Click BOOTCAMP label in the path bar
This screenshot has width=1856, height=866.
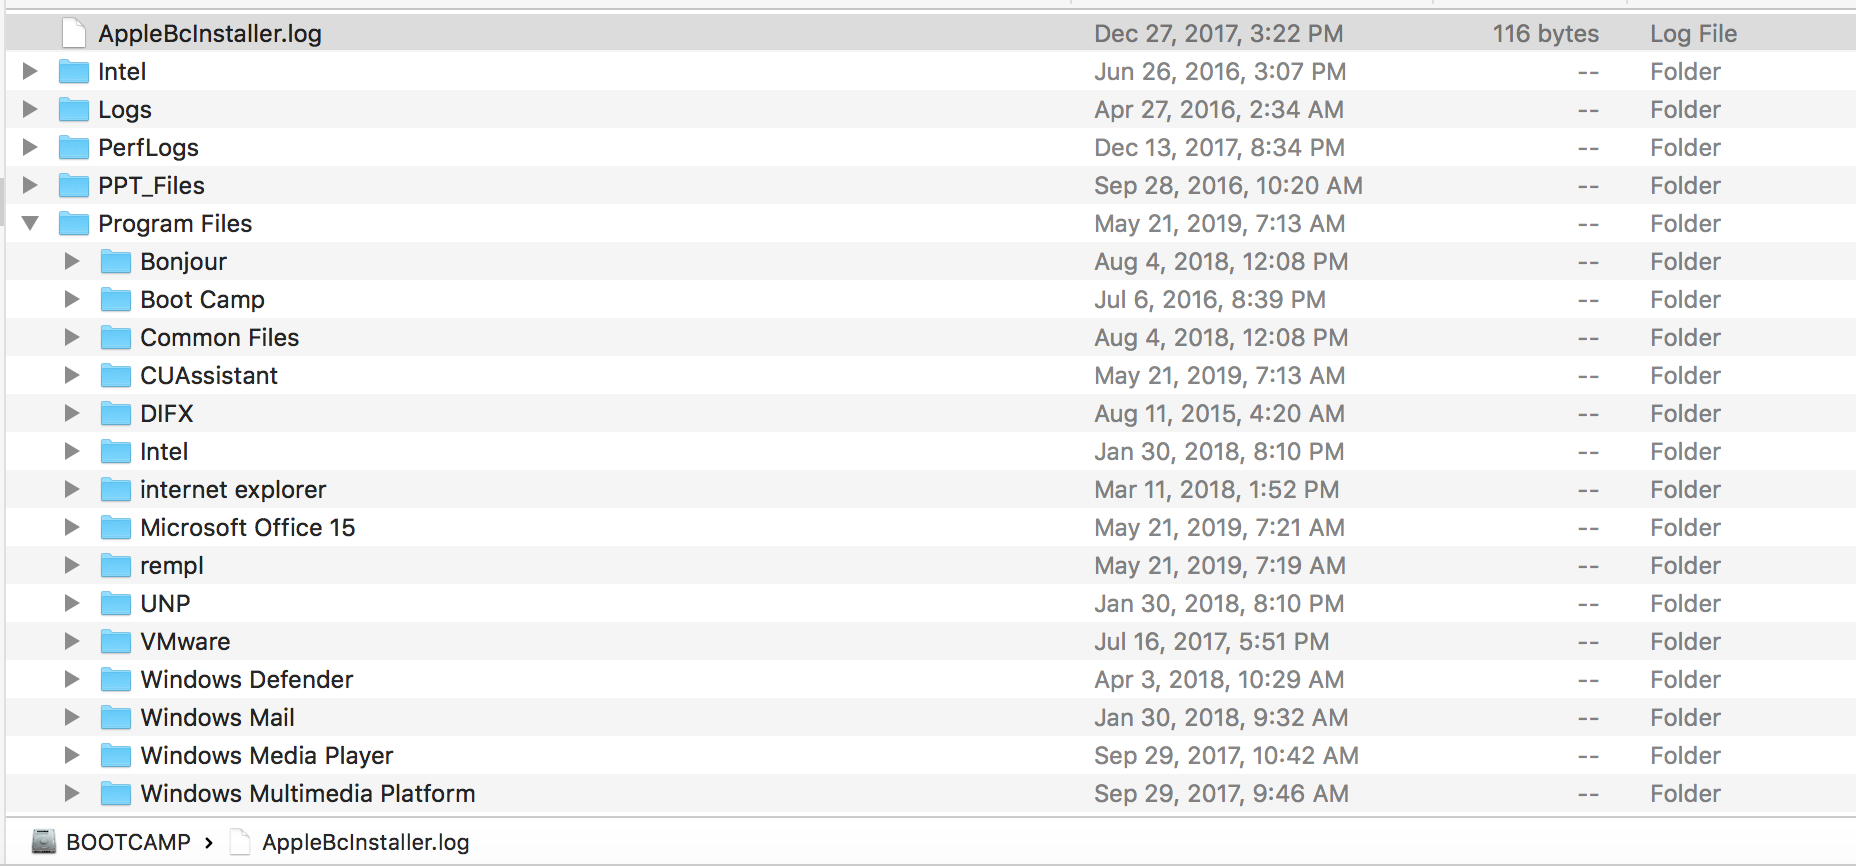(x=128, y=842)
